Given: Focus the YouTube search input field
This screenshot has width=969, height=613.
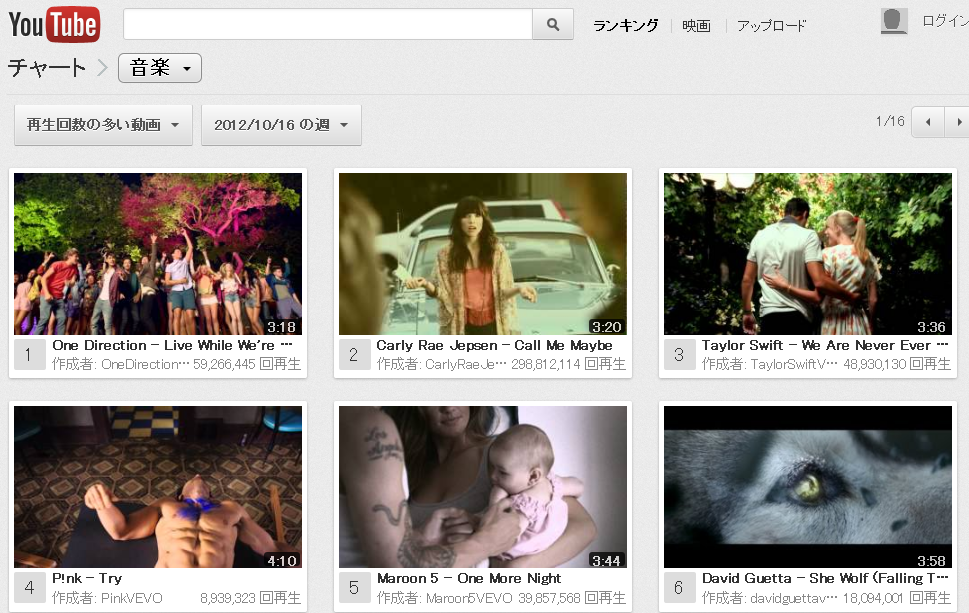Looking at the screenshot, I should coord(328,25).
